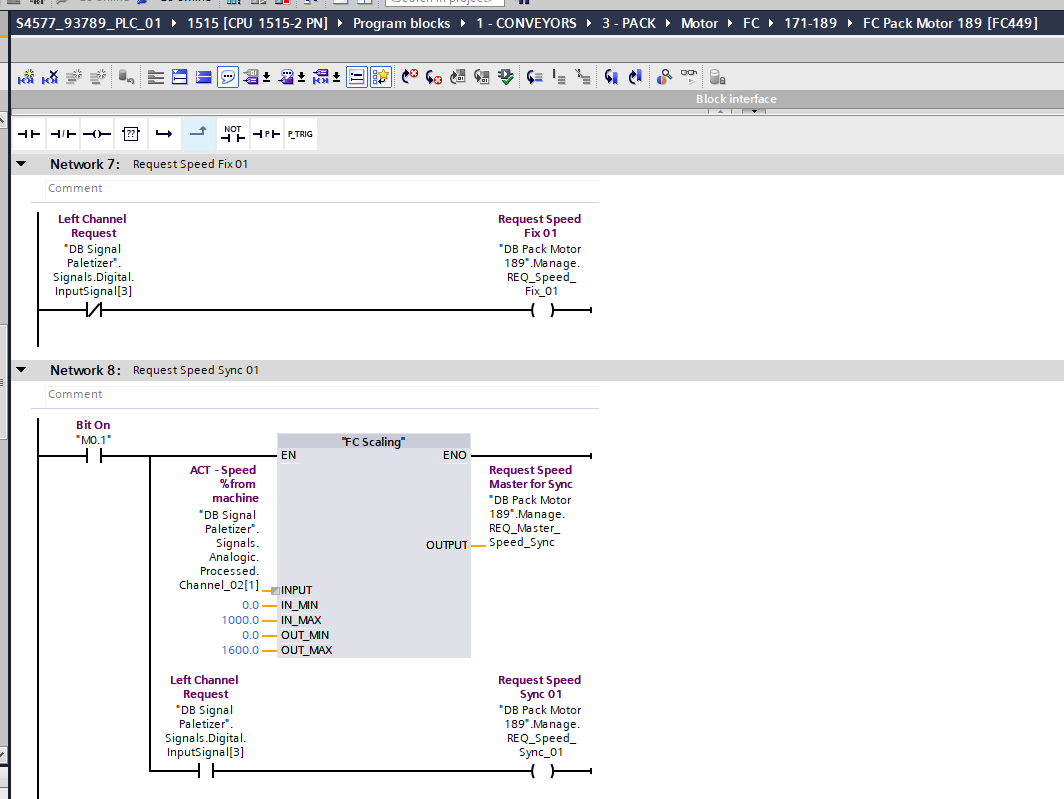Go to 3 - PACK in breadcrumb
The image size is (1064, 799).
(629, 23)
